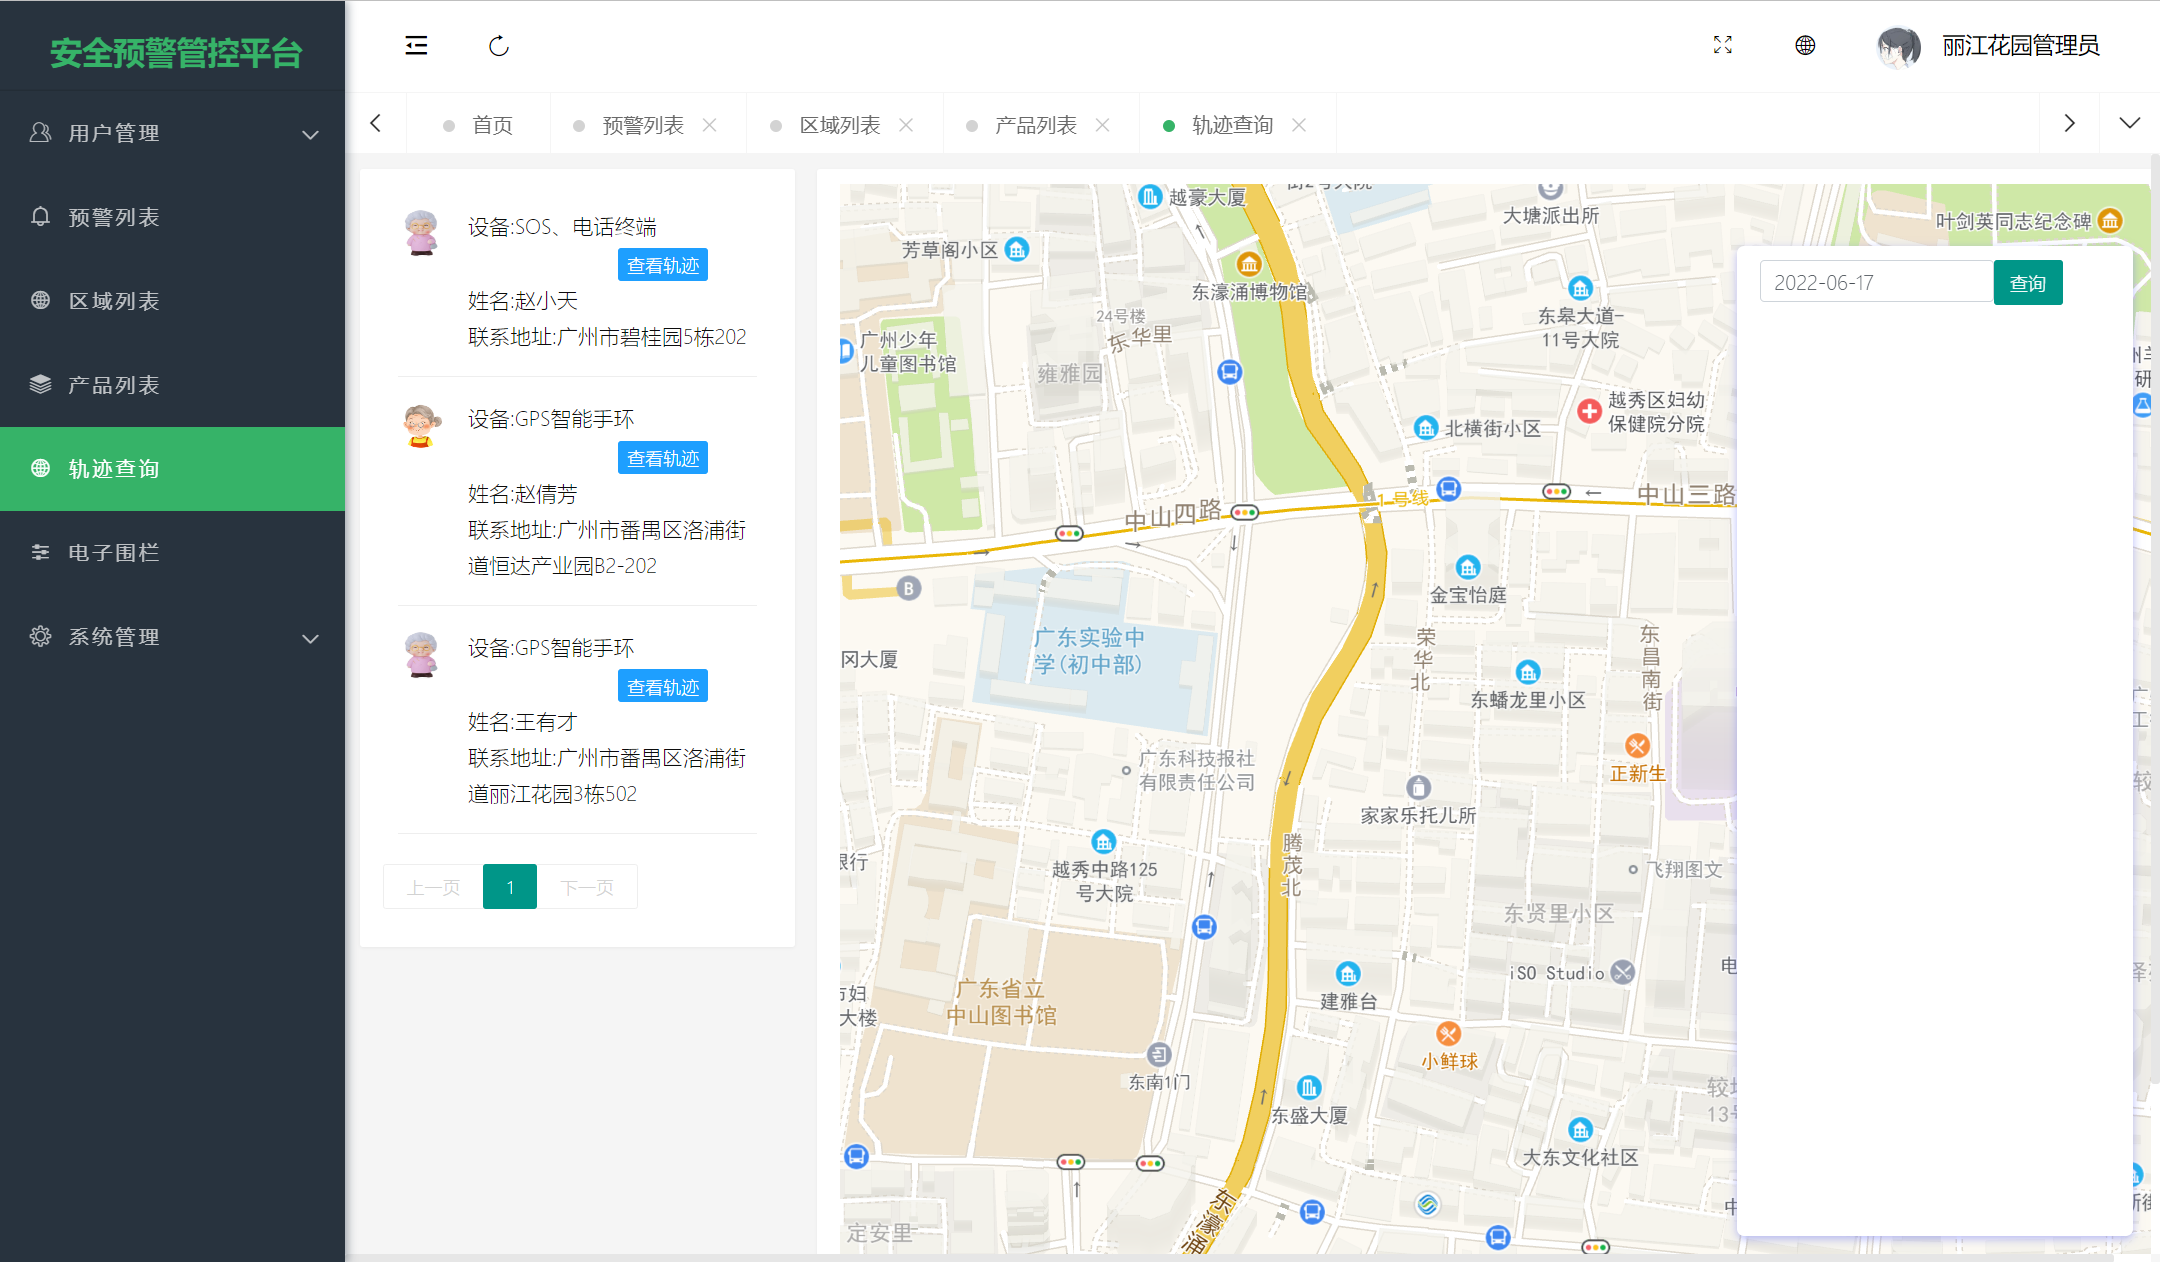The image size is (2160, 1262).
Task: Click the admin avatar picture
Action: 1898,46
